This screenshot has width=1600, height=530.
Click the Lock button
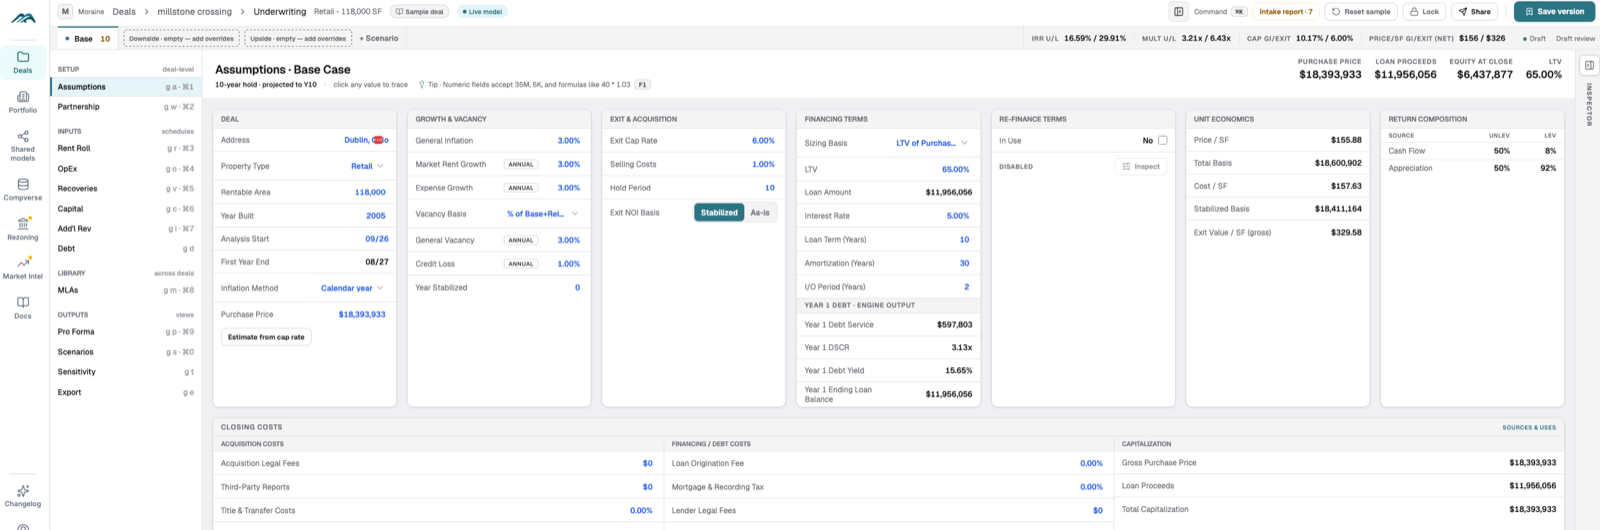pyautogui.click(x=1424, y=12)
